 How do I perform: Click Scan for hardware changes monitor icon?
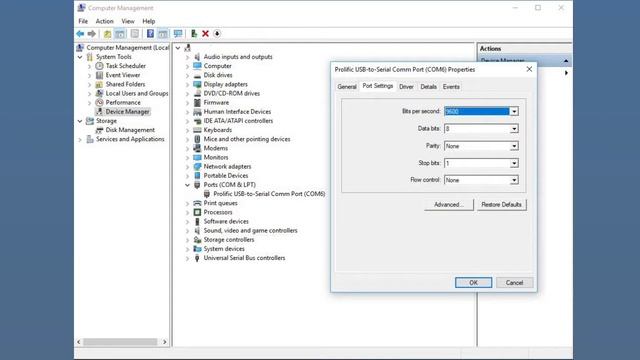[178, 34]
